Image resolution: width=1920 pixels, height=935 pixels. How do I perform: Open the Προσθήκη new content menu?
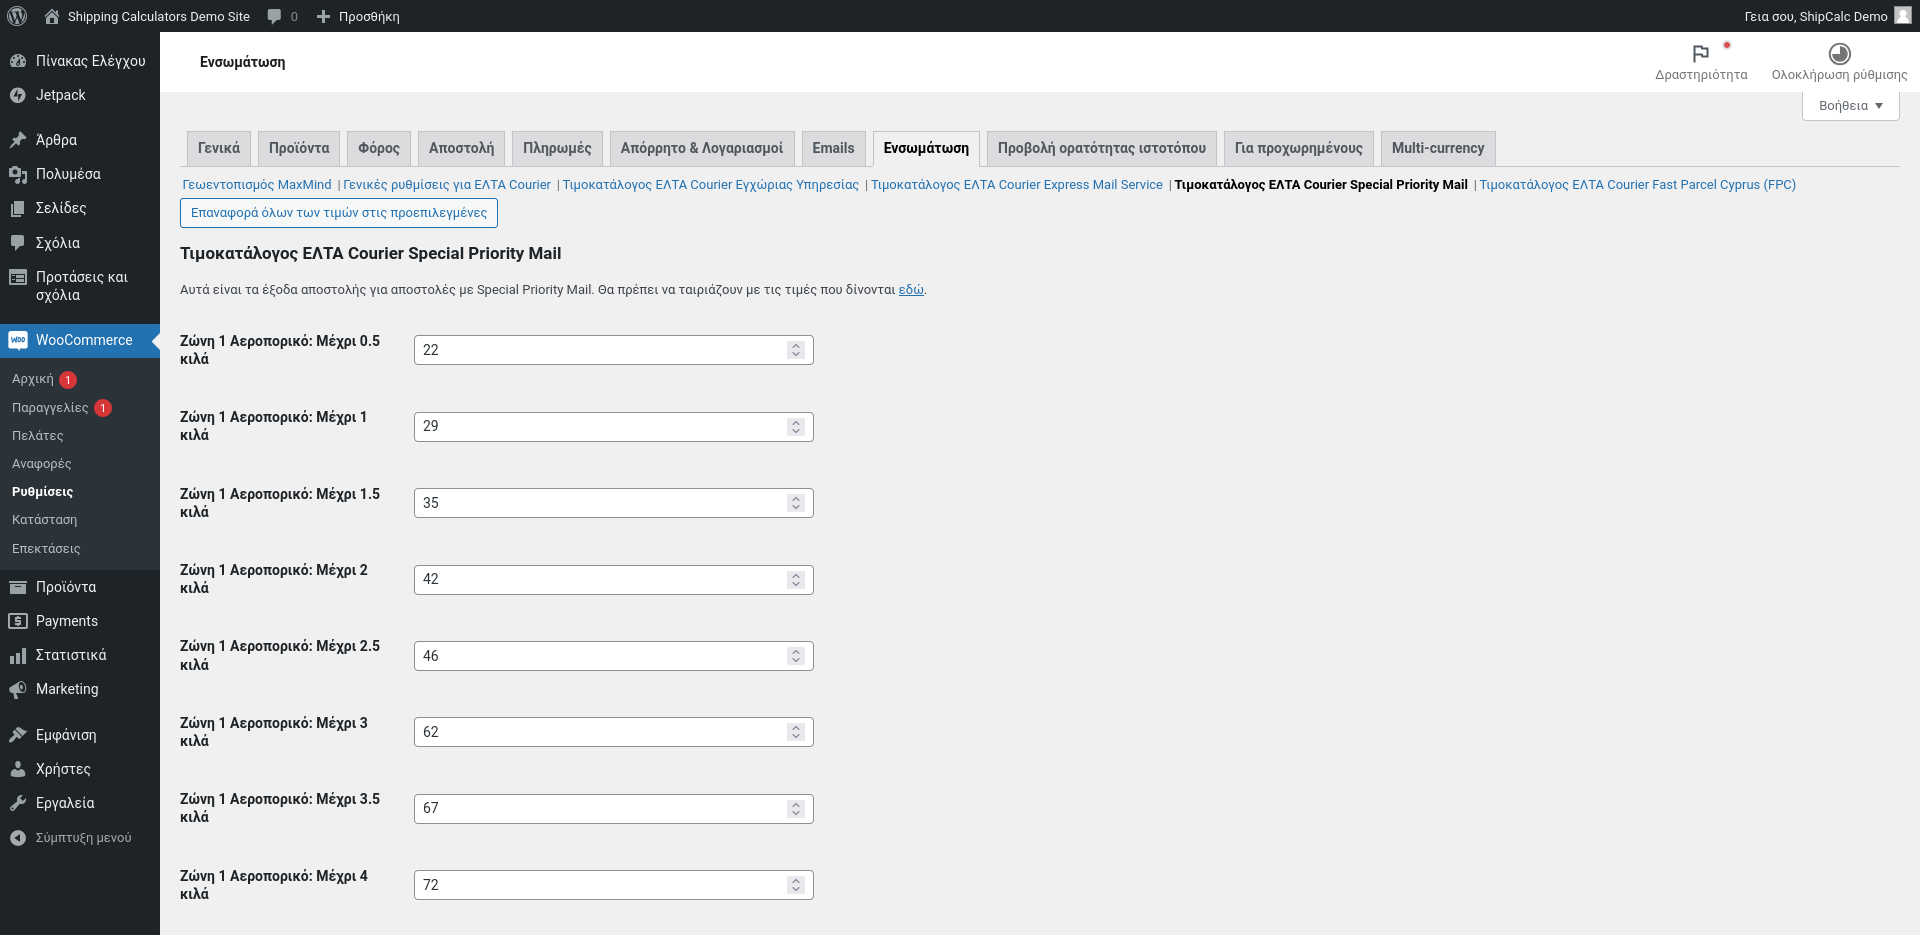[358, 16]
